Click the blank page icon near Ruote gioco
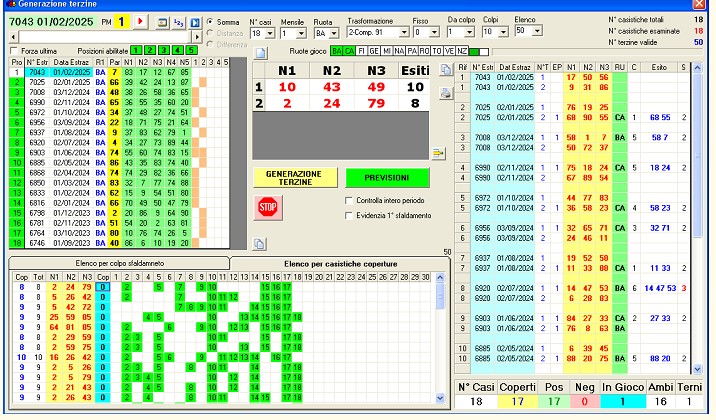The width and height of the screenshot is (716, 420). (x=259, y=64)
